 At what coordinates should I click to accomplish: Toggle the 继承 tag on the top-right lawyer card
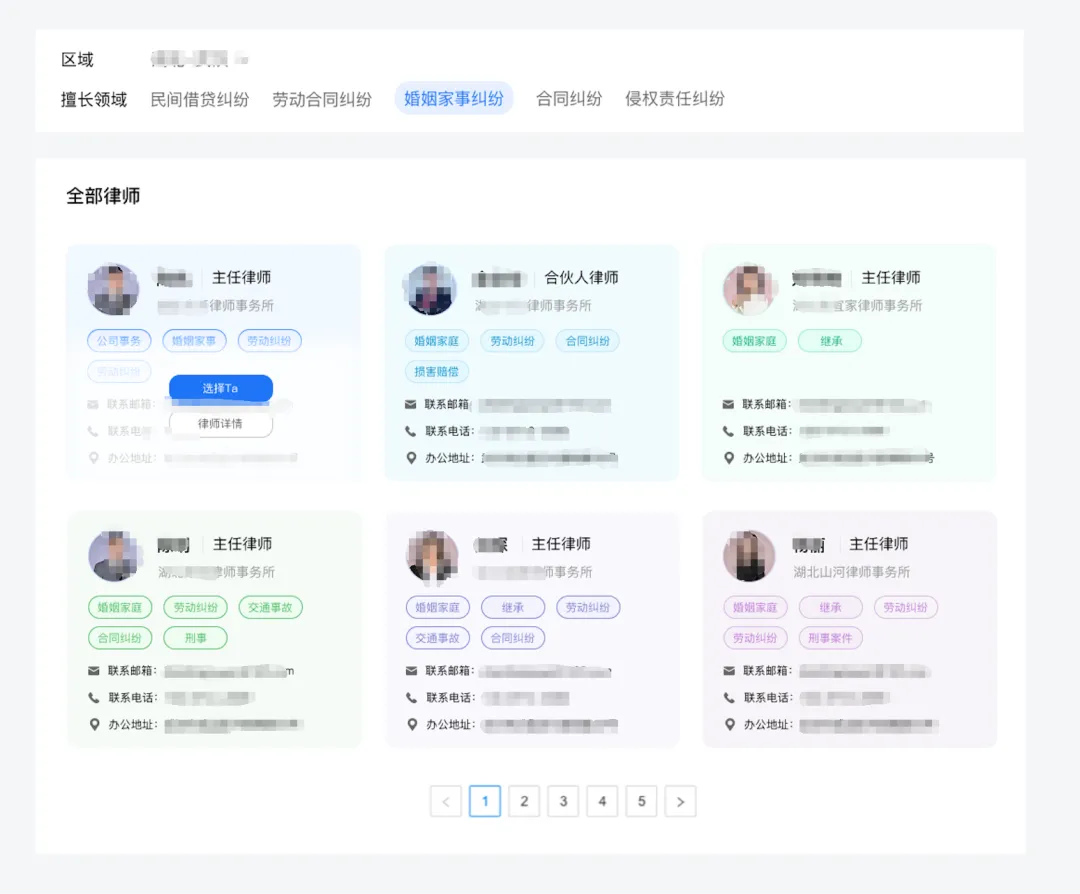[x=830, y=341]
